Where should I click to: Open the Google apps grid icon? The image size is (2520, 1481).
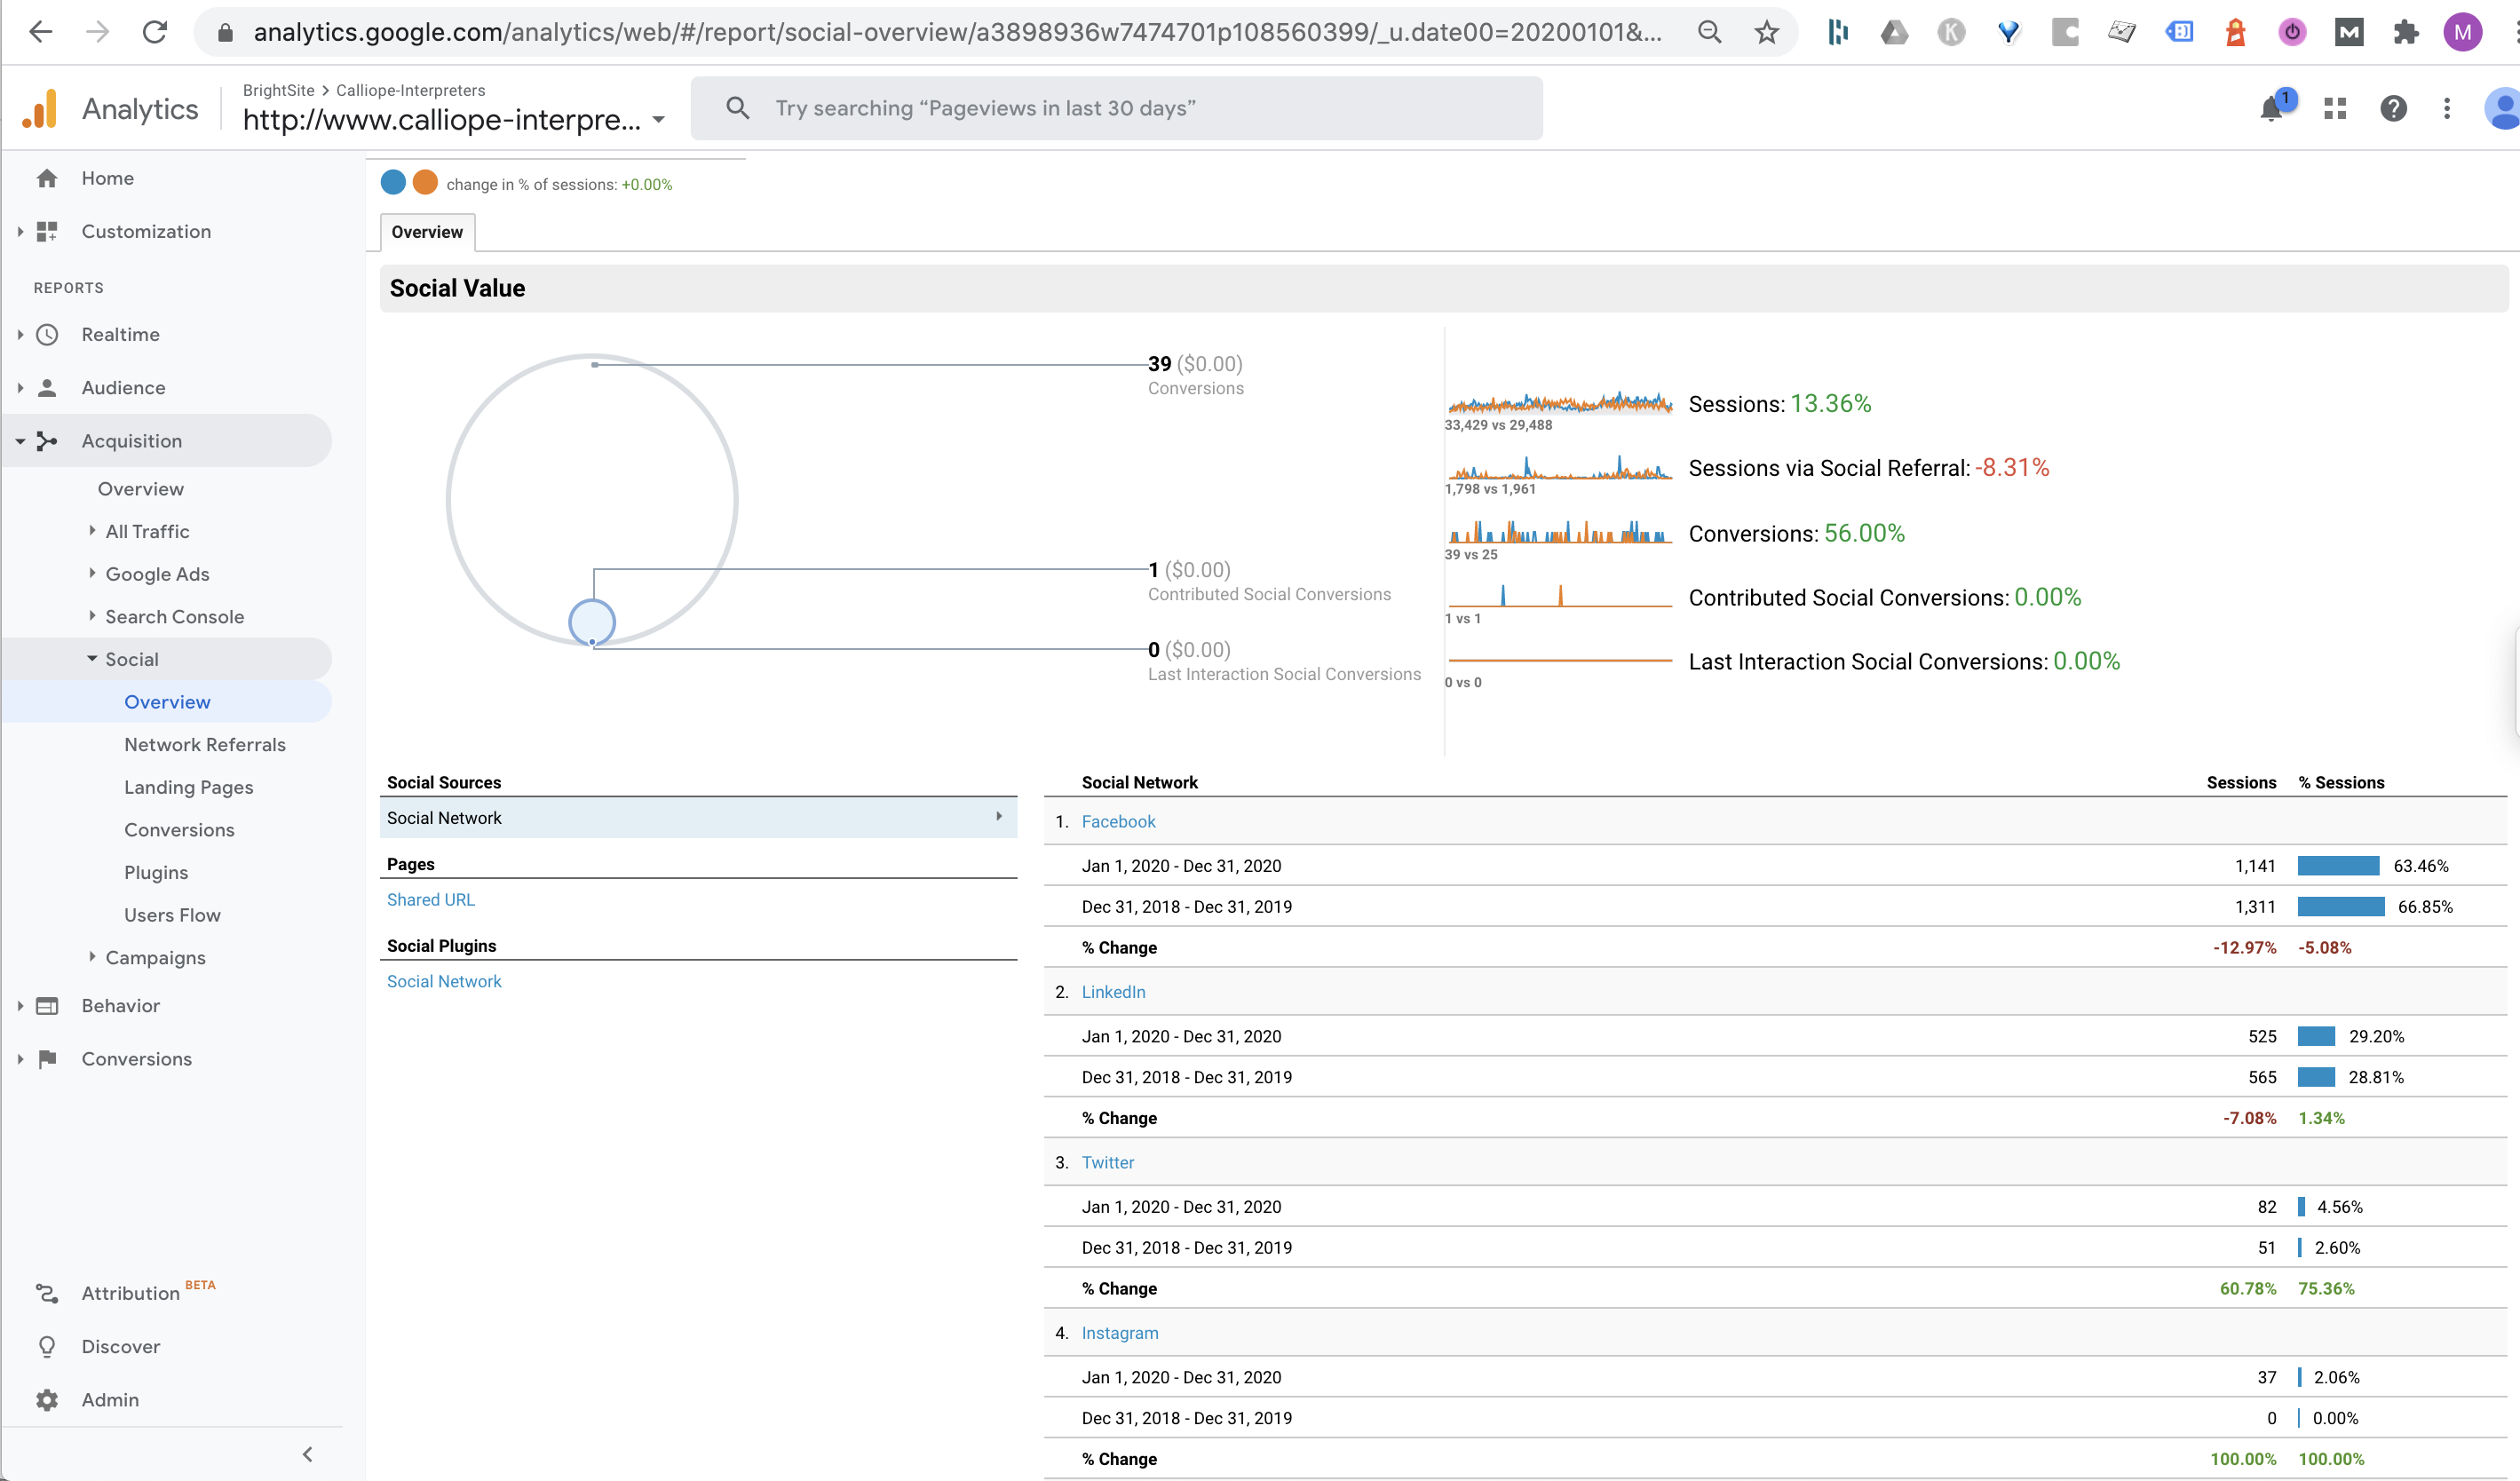pyautogui.click(x=2335, y=109)
